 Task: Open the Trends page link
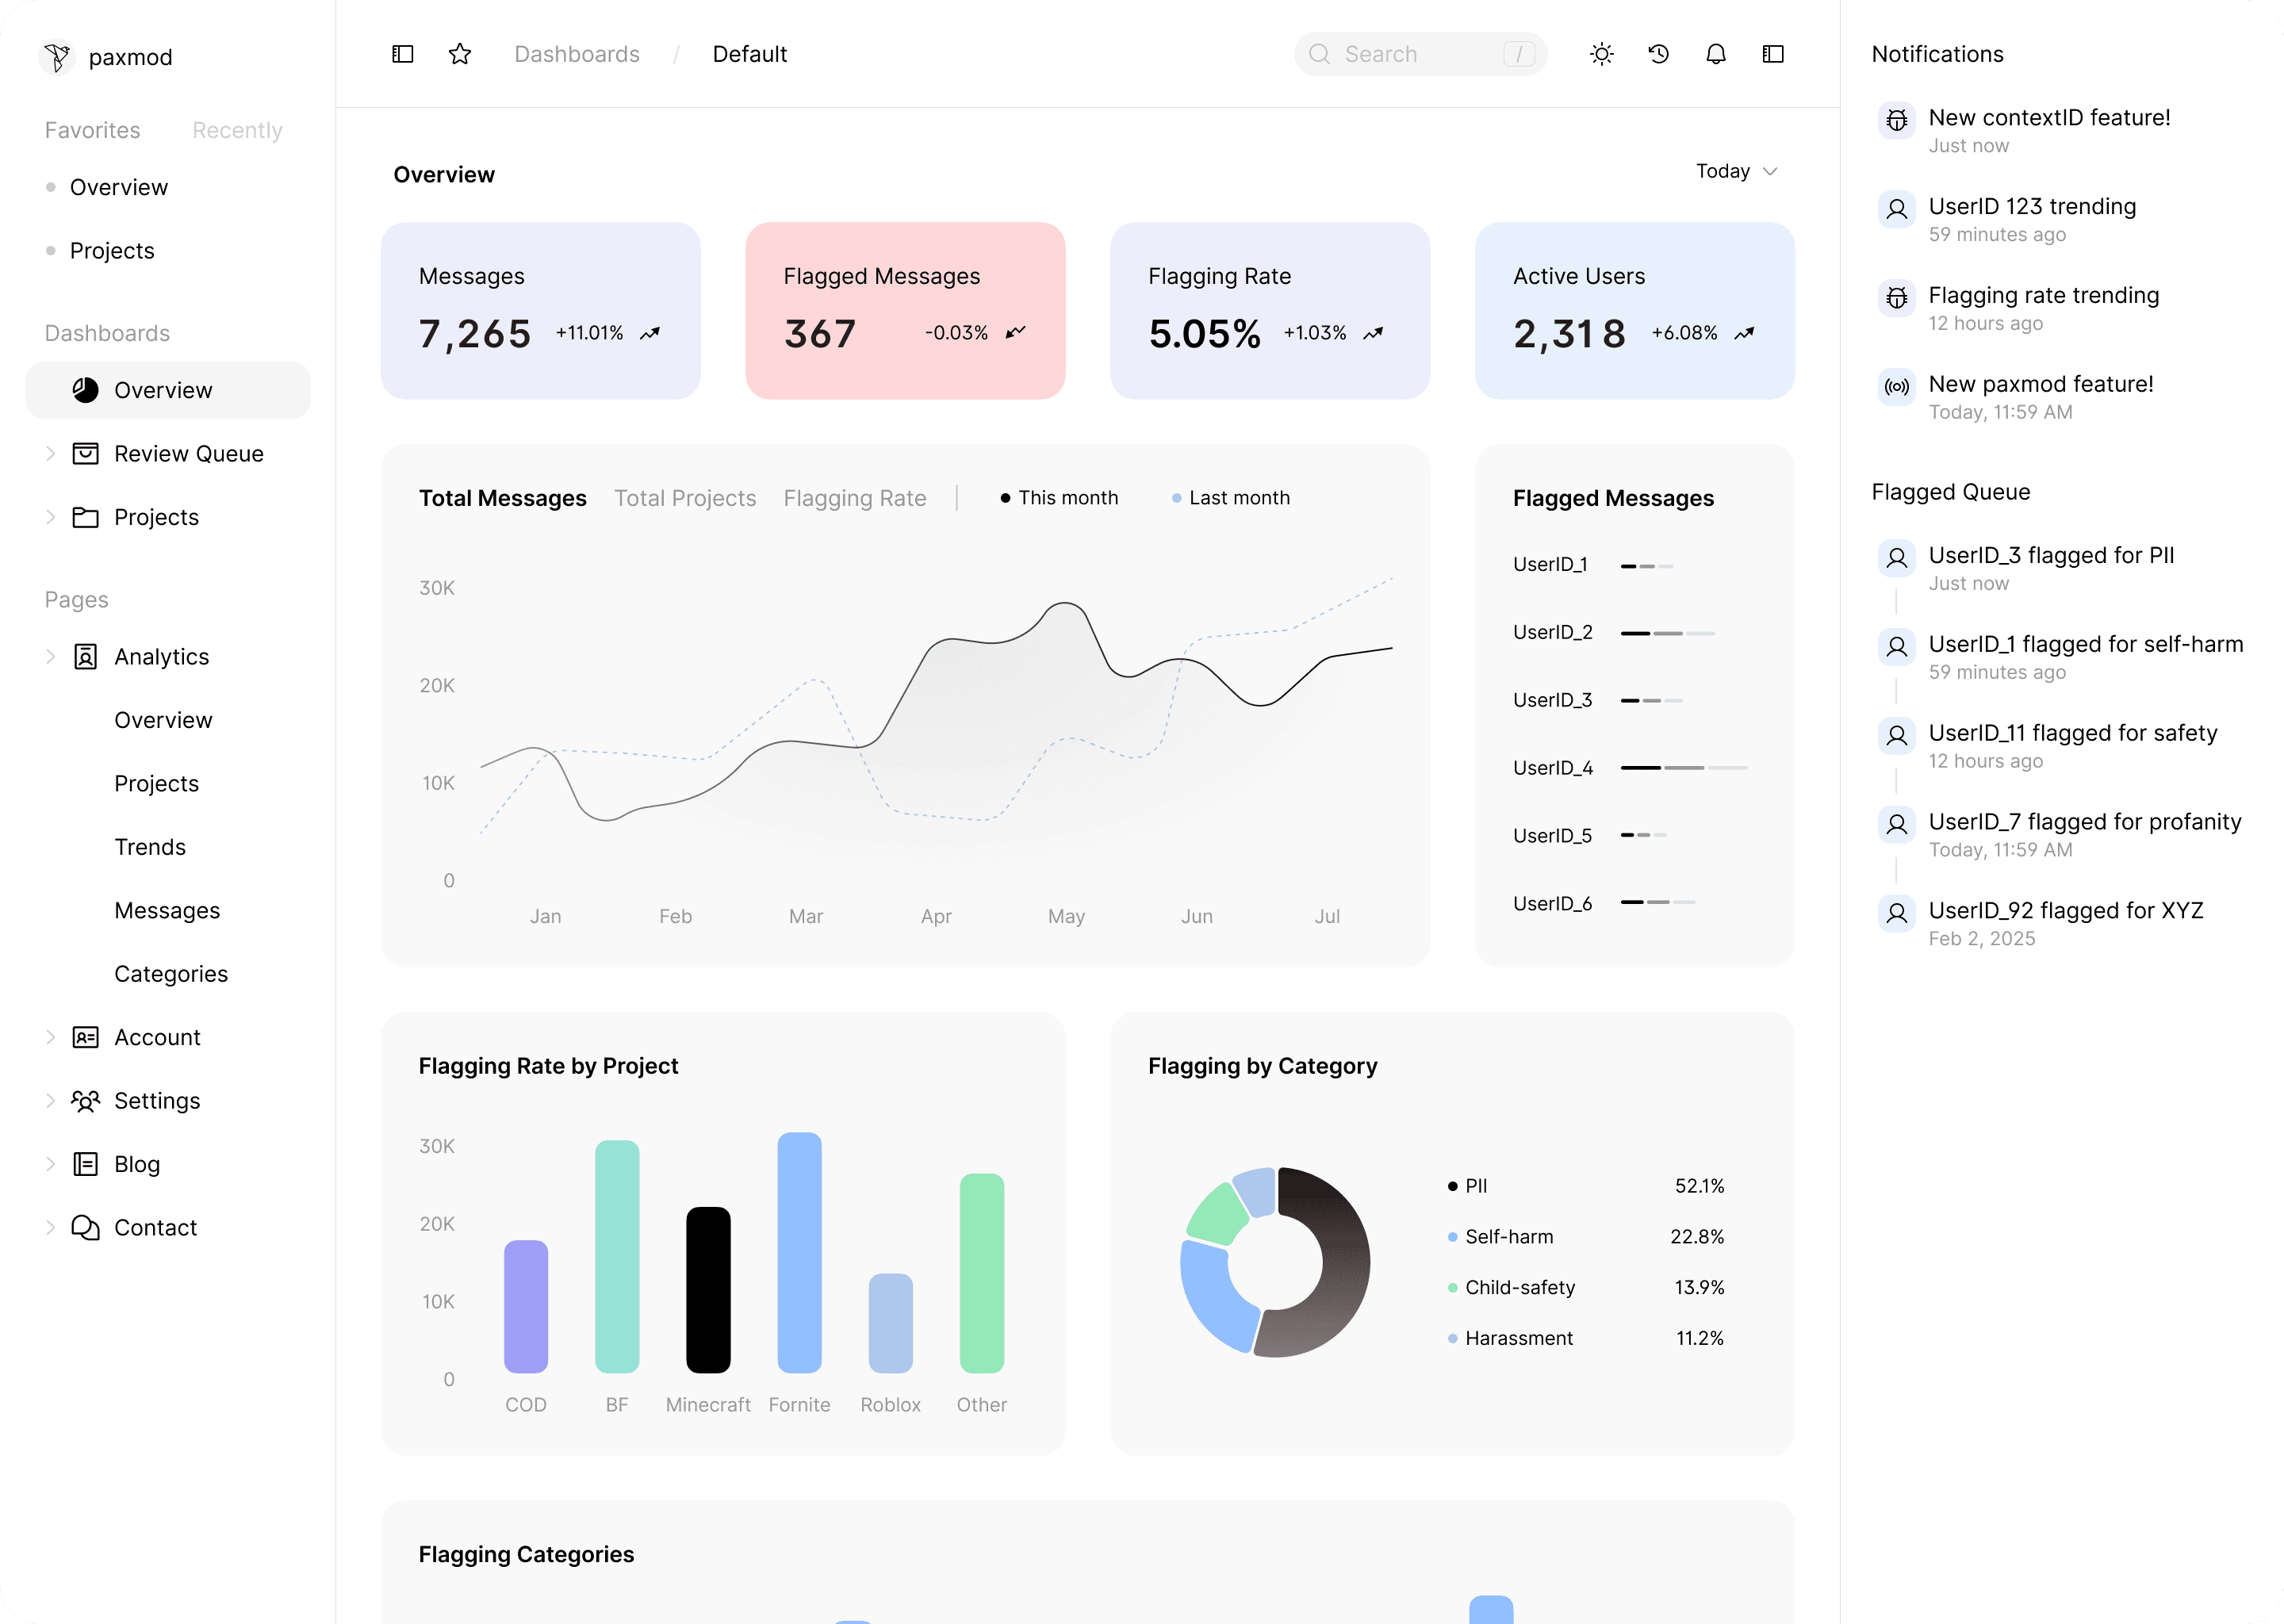pyautogui.click(x=150, y=847)
